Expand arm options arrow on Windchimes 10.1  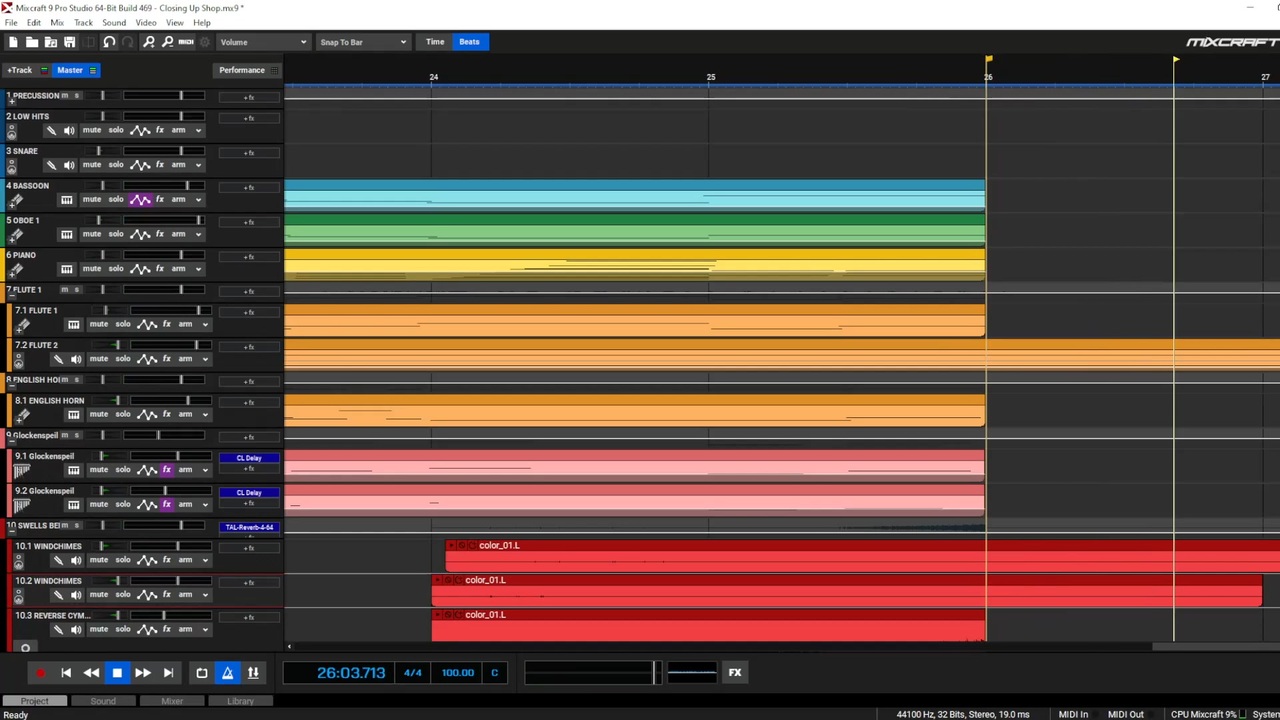(205, 560)
